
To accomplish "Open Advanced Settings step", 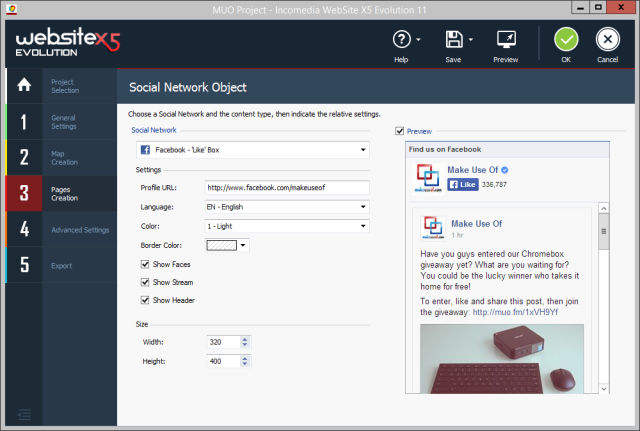I will pos(80,230).
